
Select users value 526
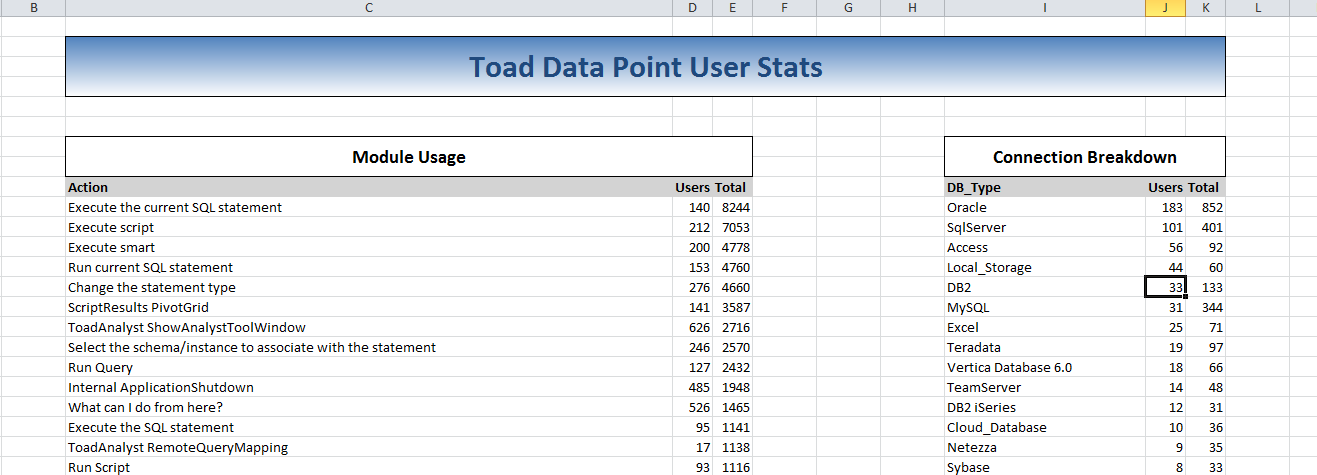click(692, 407)
